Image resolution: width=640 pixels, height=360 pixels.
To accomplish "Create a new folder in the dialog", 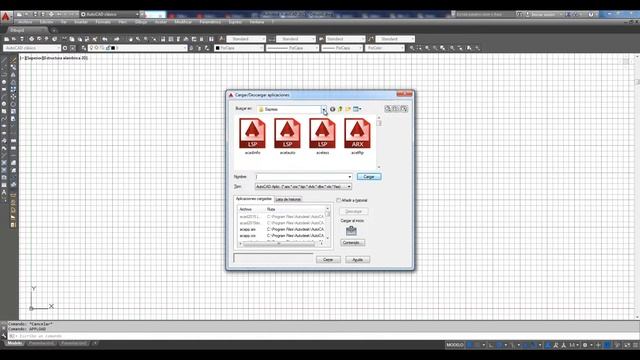I will (348, 109).
